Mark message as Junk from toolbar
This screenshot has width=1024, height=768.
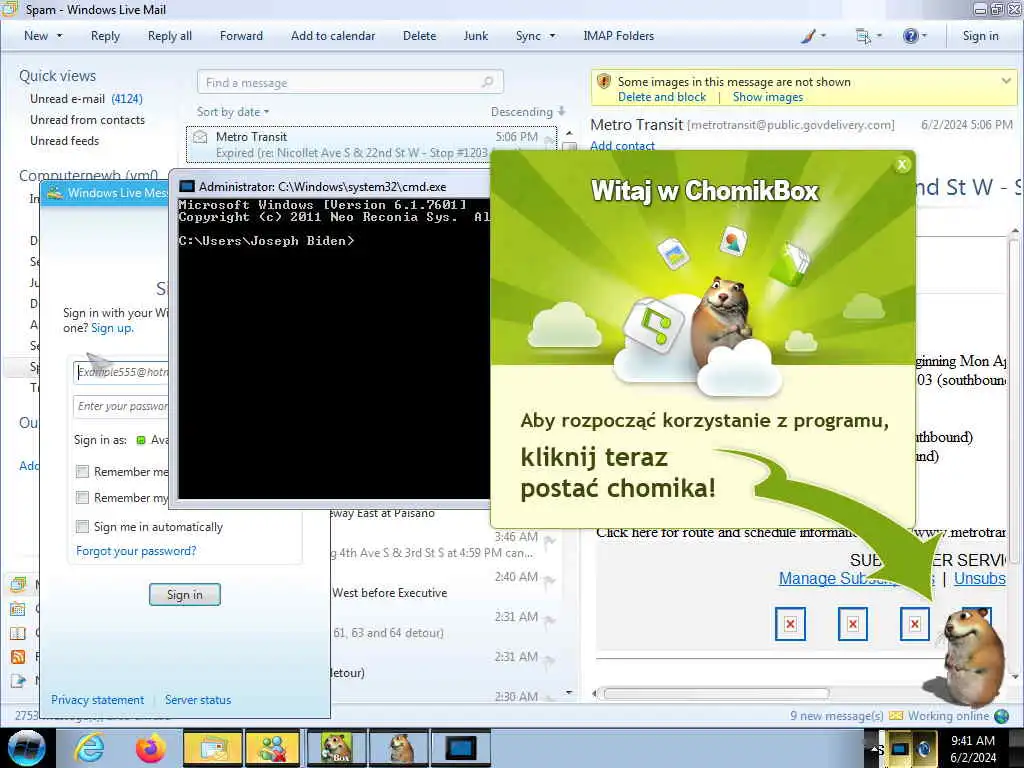coord(475,36)
